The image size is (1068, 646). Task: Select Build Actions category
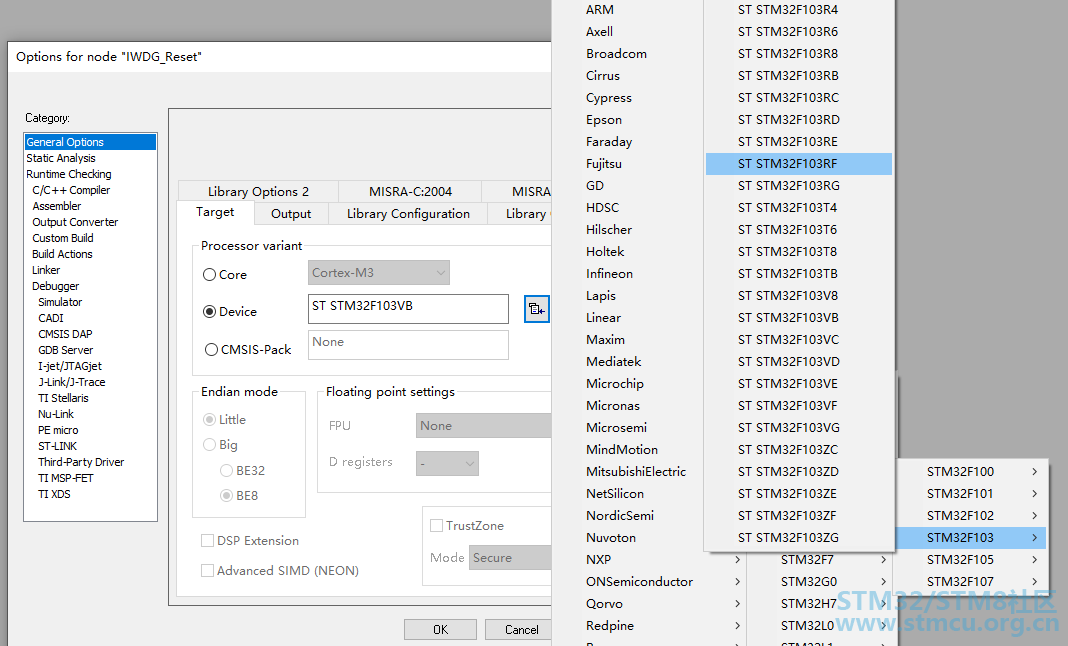[62, 254]
